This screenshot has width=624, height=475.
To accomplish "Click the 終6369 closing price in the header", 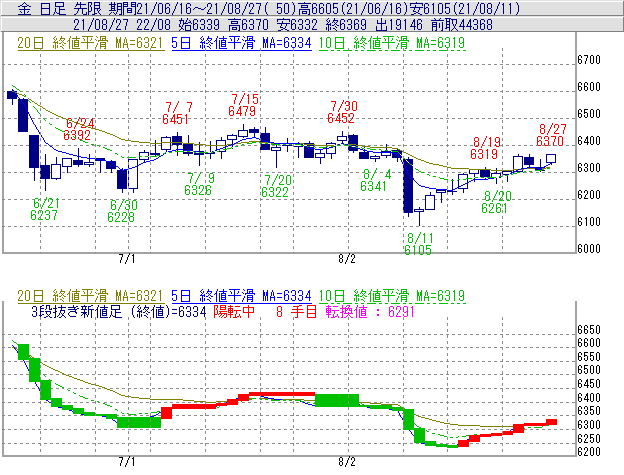I will 346,25.
